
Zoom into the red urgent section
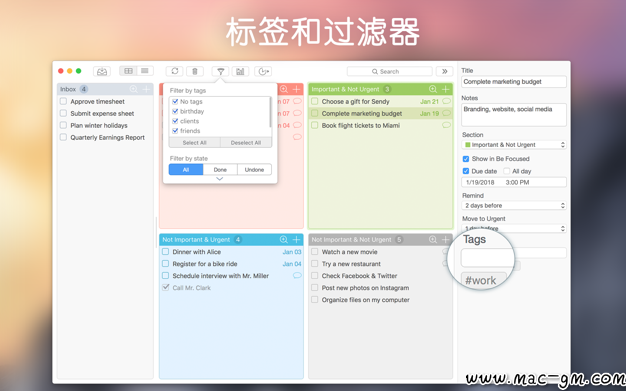tap(283, 89)
